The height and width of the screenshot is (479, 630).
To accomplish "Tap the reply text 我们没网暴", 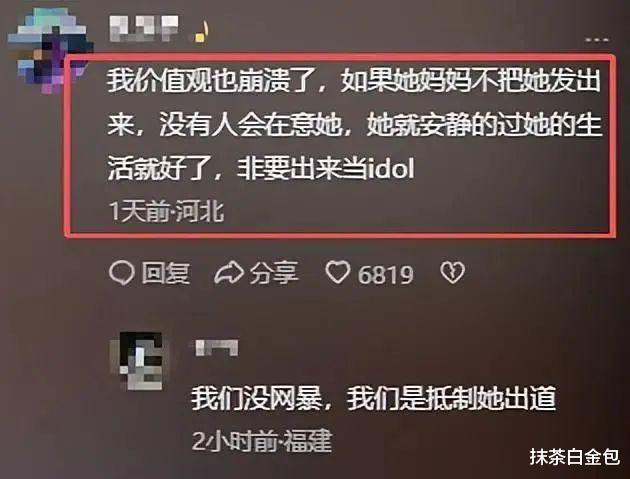I will [x=256, y=399].
